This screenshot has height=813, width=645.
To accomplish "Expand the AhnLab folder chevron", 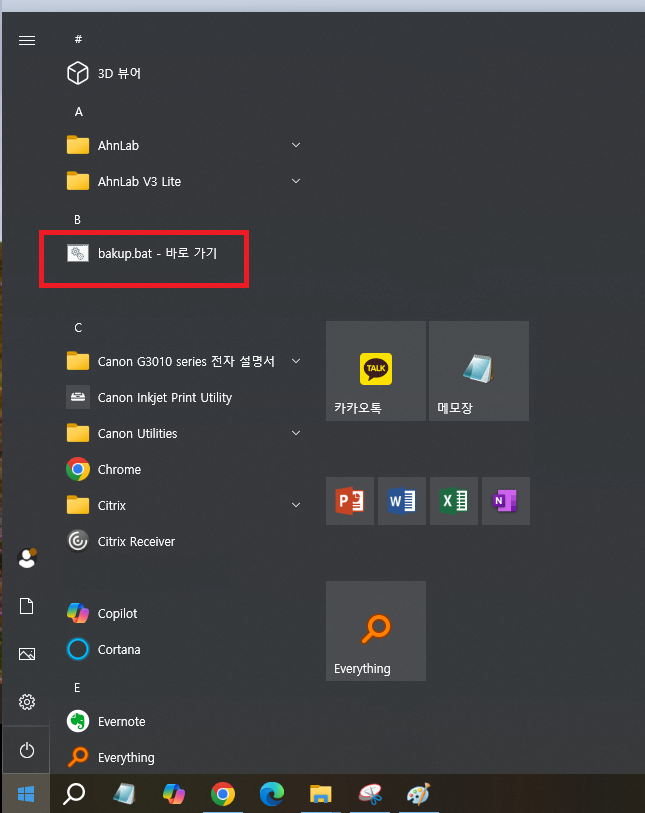I will pos(296,145).
